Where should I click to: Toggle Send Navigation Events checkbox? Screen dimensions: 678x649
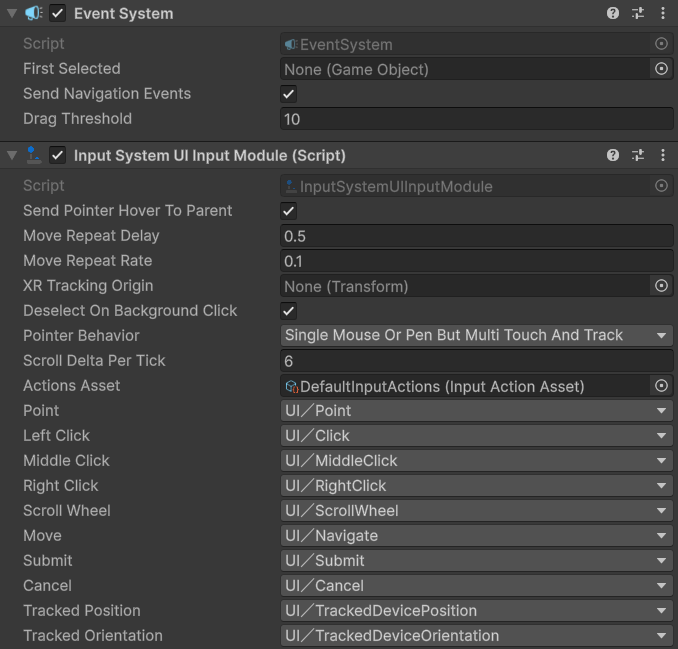[x=288, y=94]
